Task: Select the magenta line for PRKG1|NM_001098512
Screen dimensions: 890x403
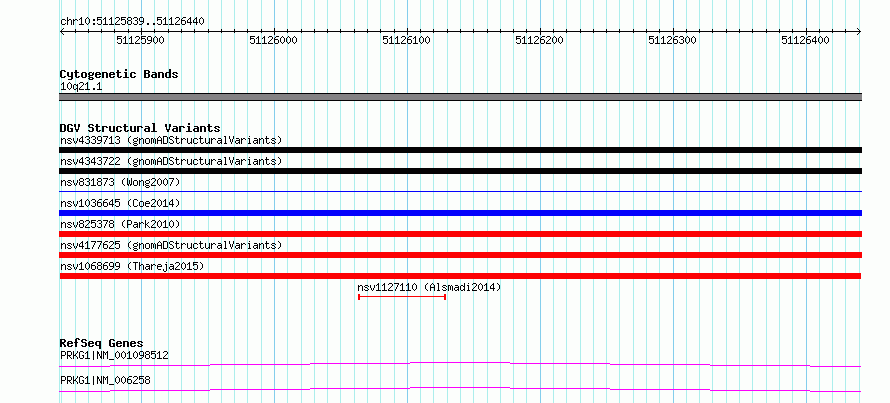Action: [x=460, y=364]
